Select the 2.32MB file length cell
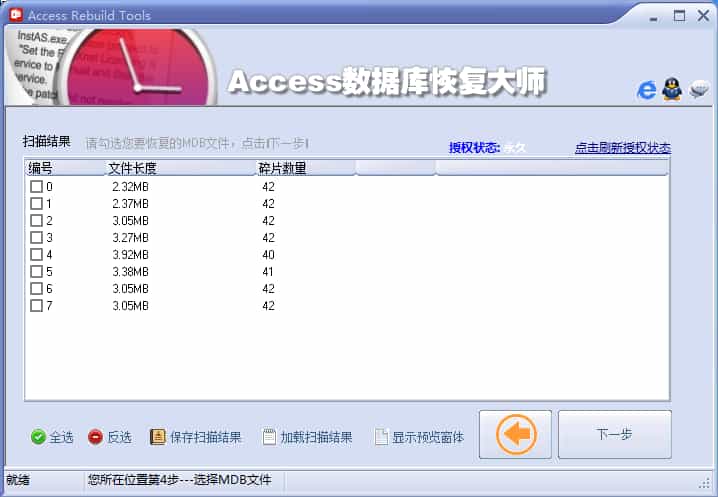Image resolution: width=718 pixels, height=497 pixels. [x=131, y=186]
